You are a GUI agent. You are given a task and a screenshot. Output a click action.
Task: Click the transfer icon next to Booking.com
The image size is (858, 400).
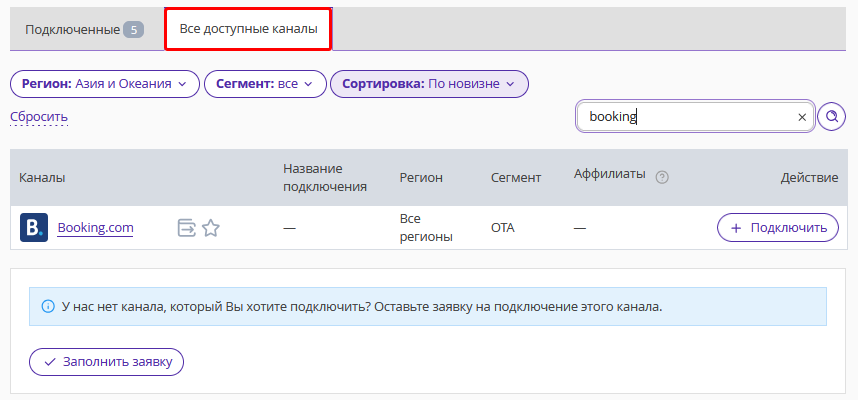click(x=187, y=228)
